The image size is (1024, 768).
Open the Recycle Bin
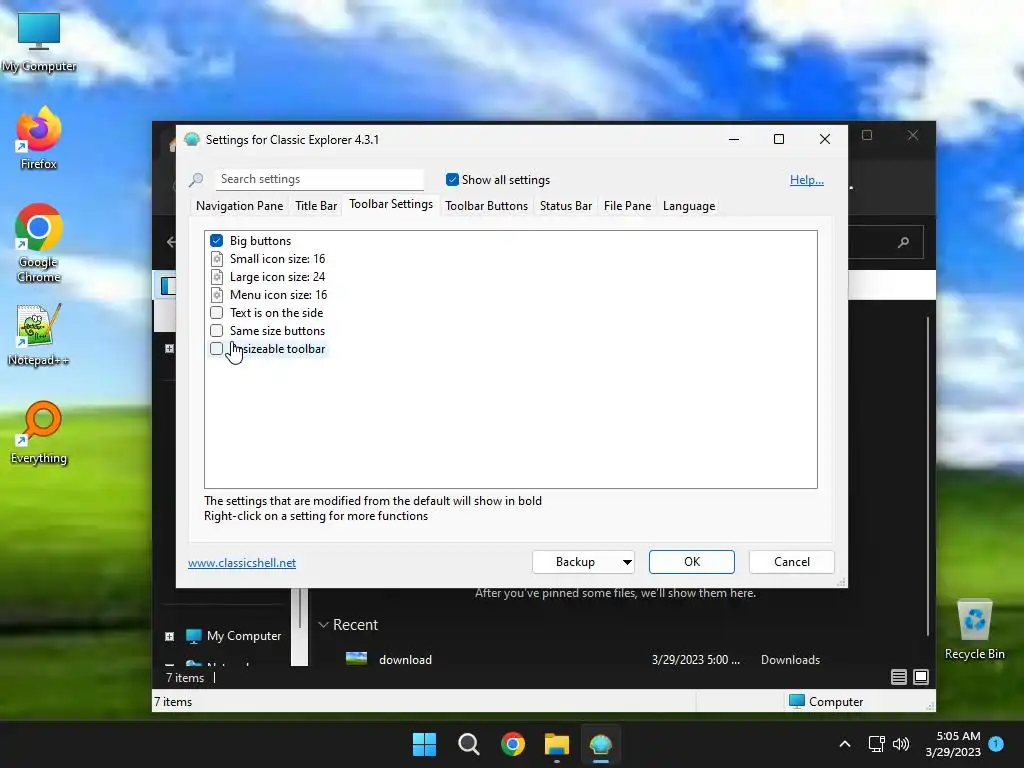pos(974,630)
